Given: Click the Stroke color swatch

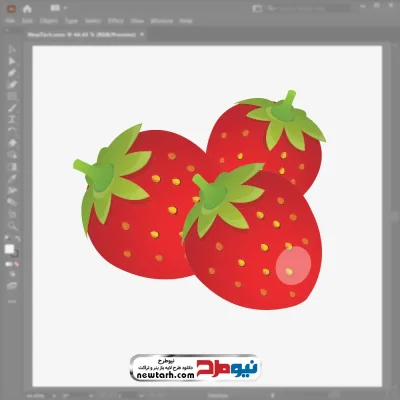Looking at the screenshot, I should [x=15, y=254].
